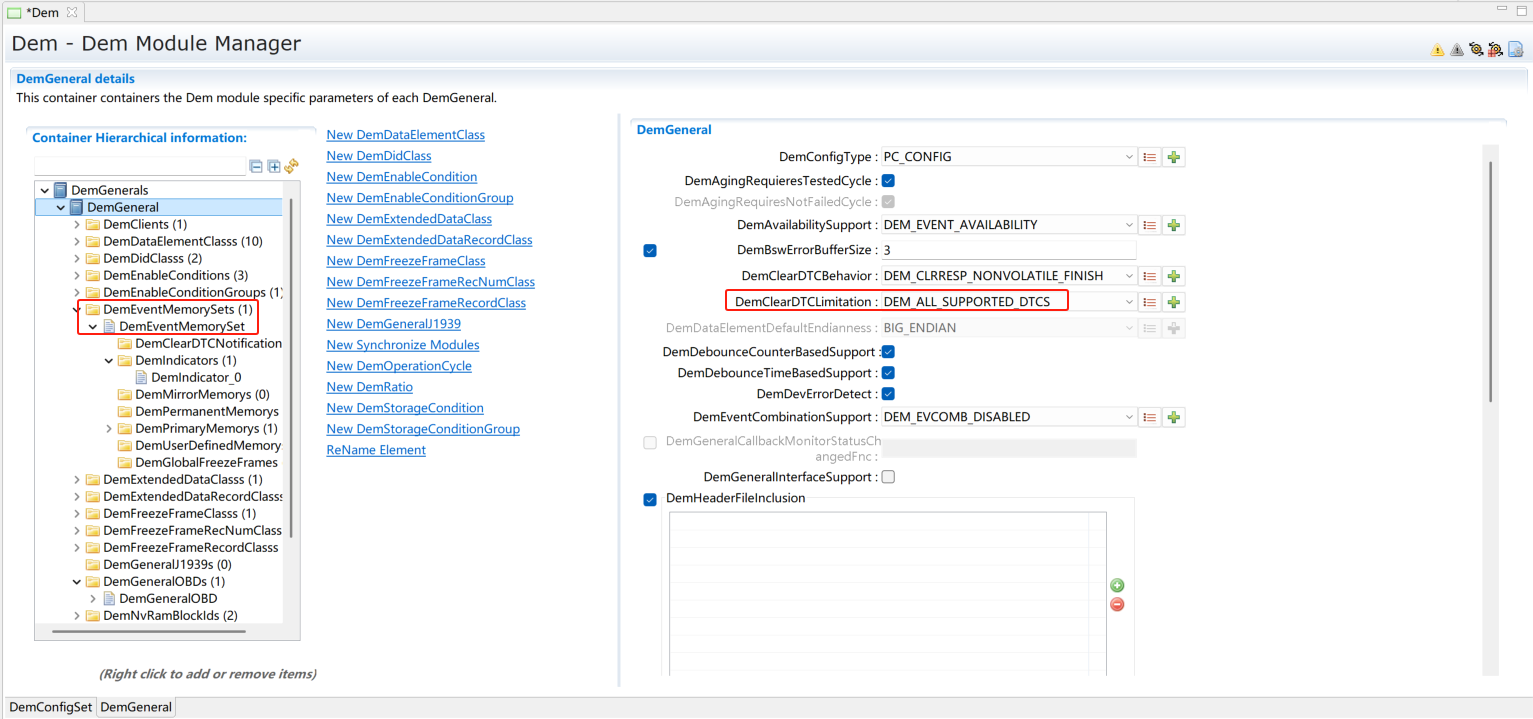Screen dimensions: 1533x719
Task: Click the yellow warning triangle icon in the header
Action: 1437,50
